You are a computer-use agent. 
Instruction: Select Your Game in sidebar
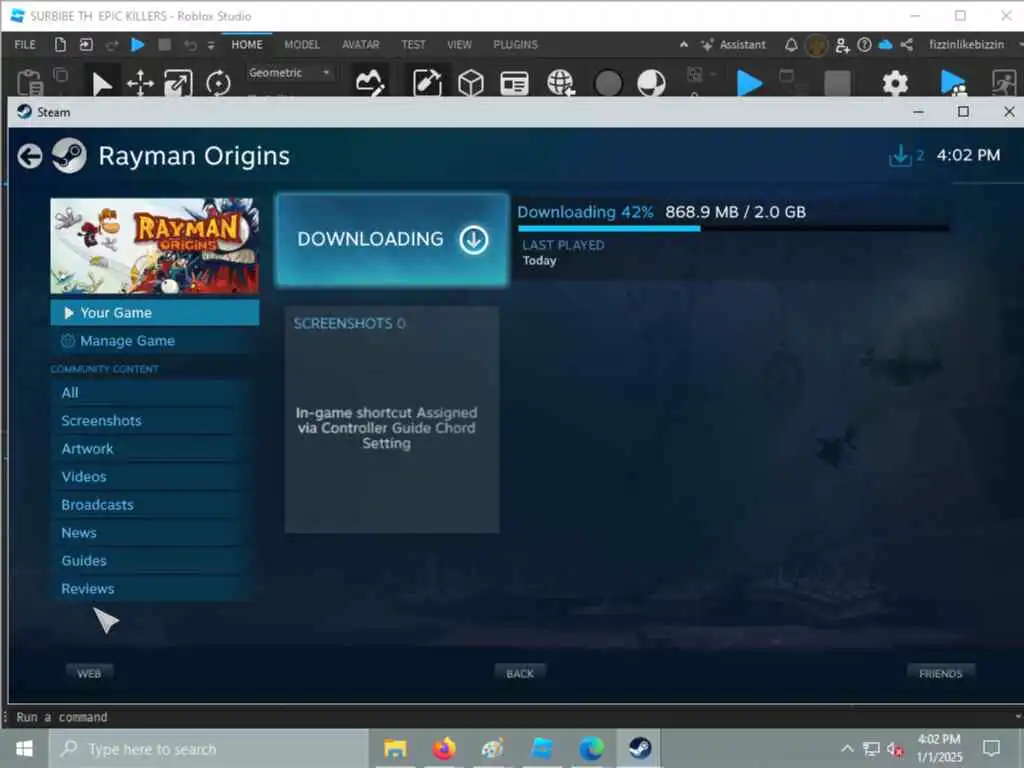tap(155, 313)
